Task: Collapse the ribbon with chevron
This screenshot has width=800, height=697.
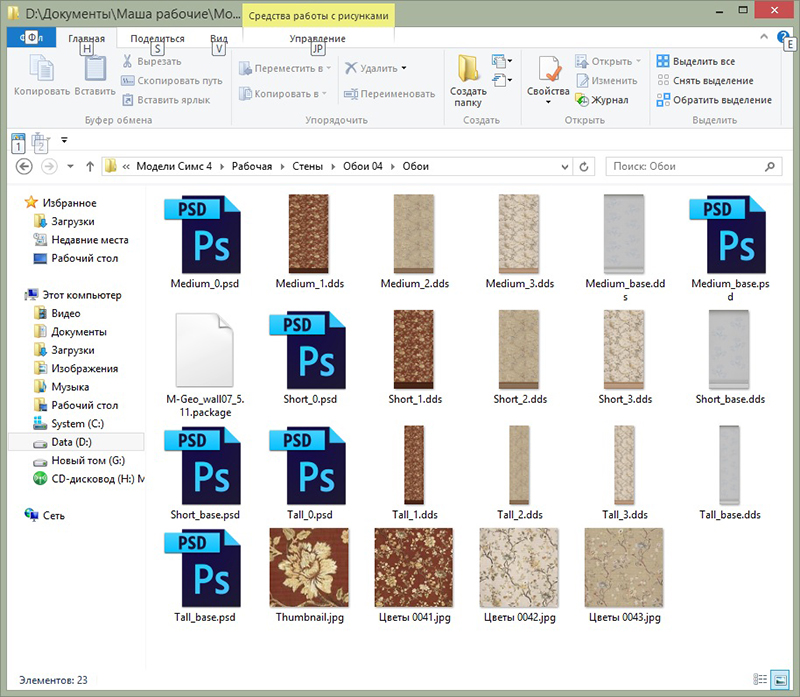Action: coord(764,37)
